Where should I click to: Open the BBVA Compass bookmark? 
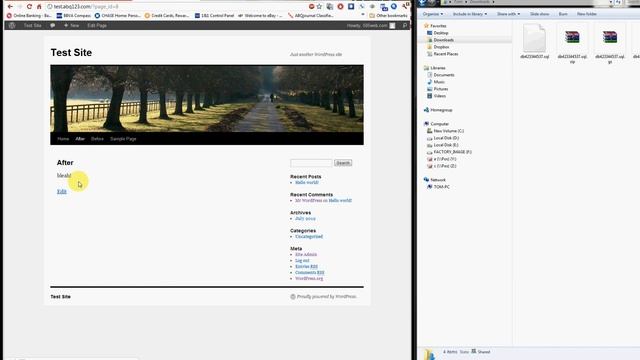[x=73, y=16]
